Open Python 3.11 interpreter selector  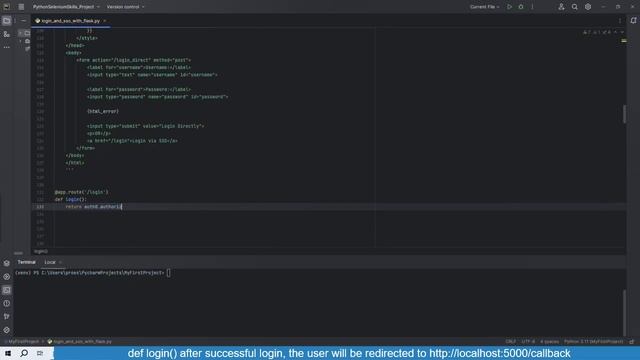click(593, 342)
